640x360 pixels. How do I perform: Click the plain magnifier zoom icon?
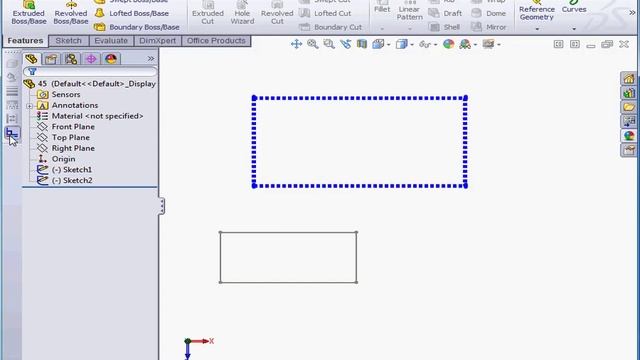313,44
